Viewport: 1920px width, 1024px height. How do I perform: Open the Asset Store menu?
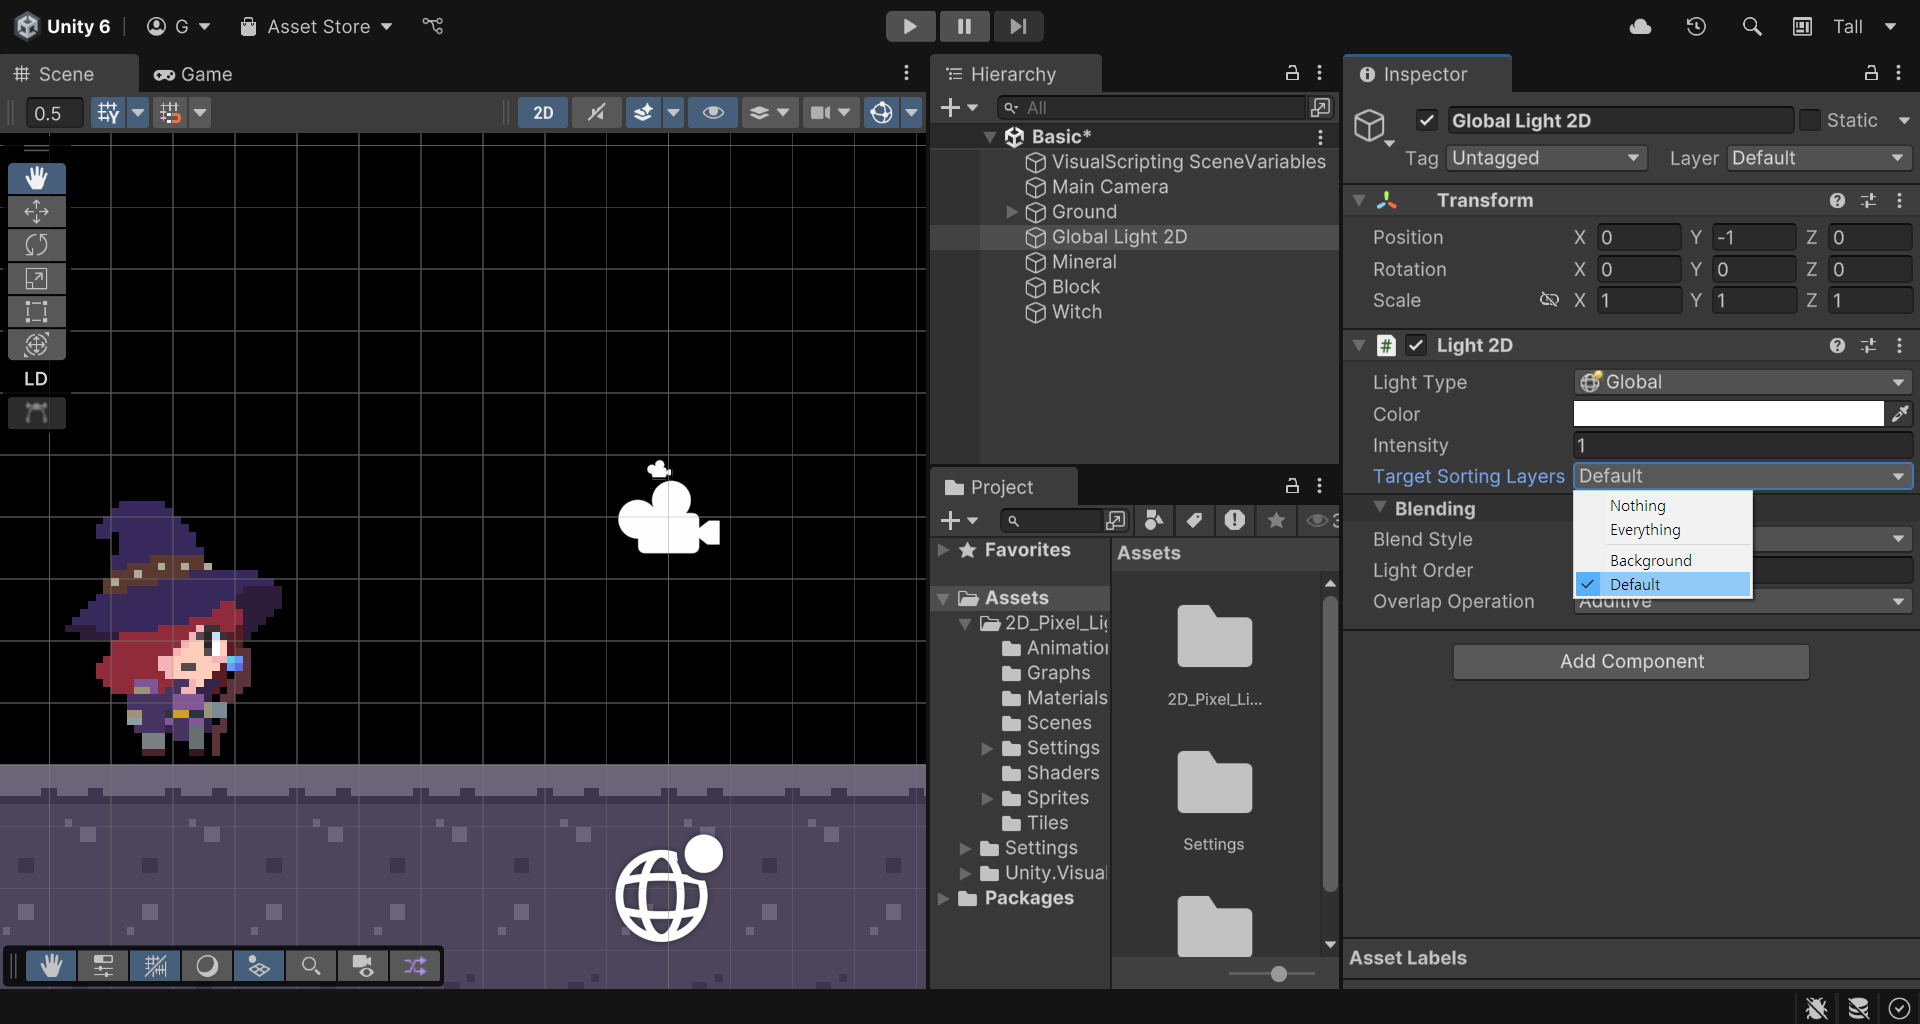[x=318, y=26]
